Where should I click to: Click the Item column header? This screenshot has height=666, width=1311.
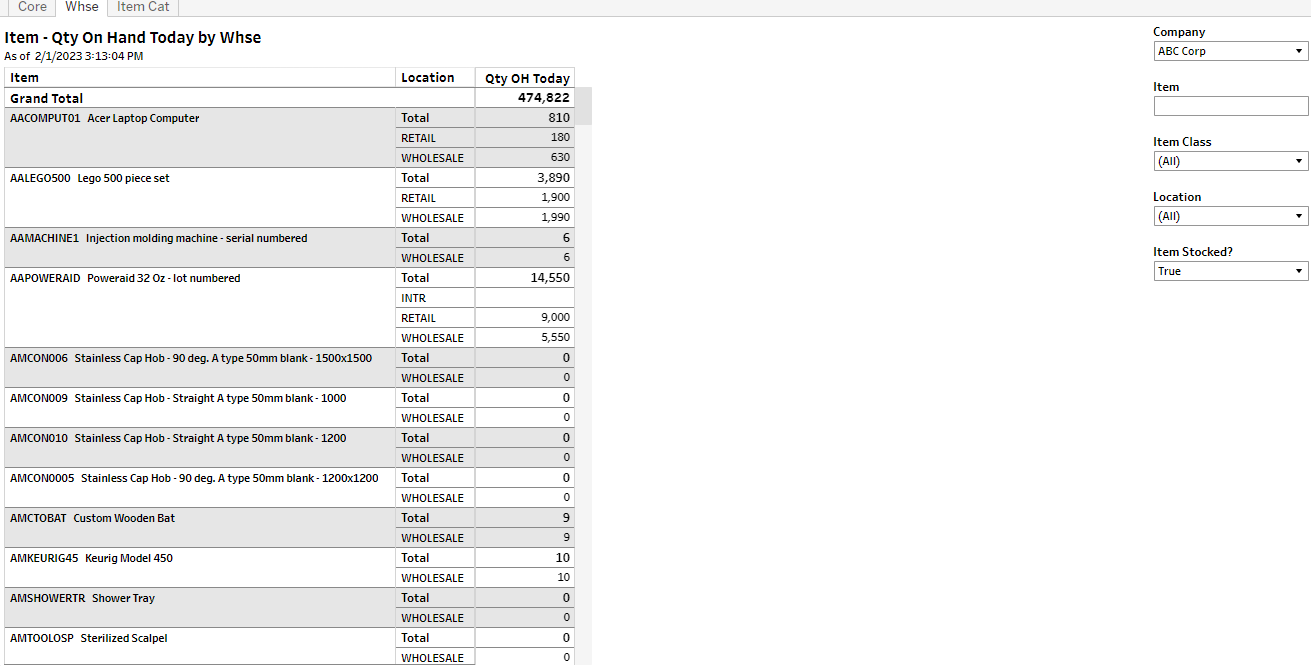[x=25, y=78]
